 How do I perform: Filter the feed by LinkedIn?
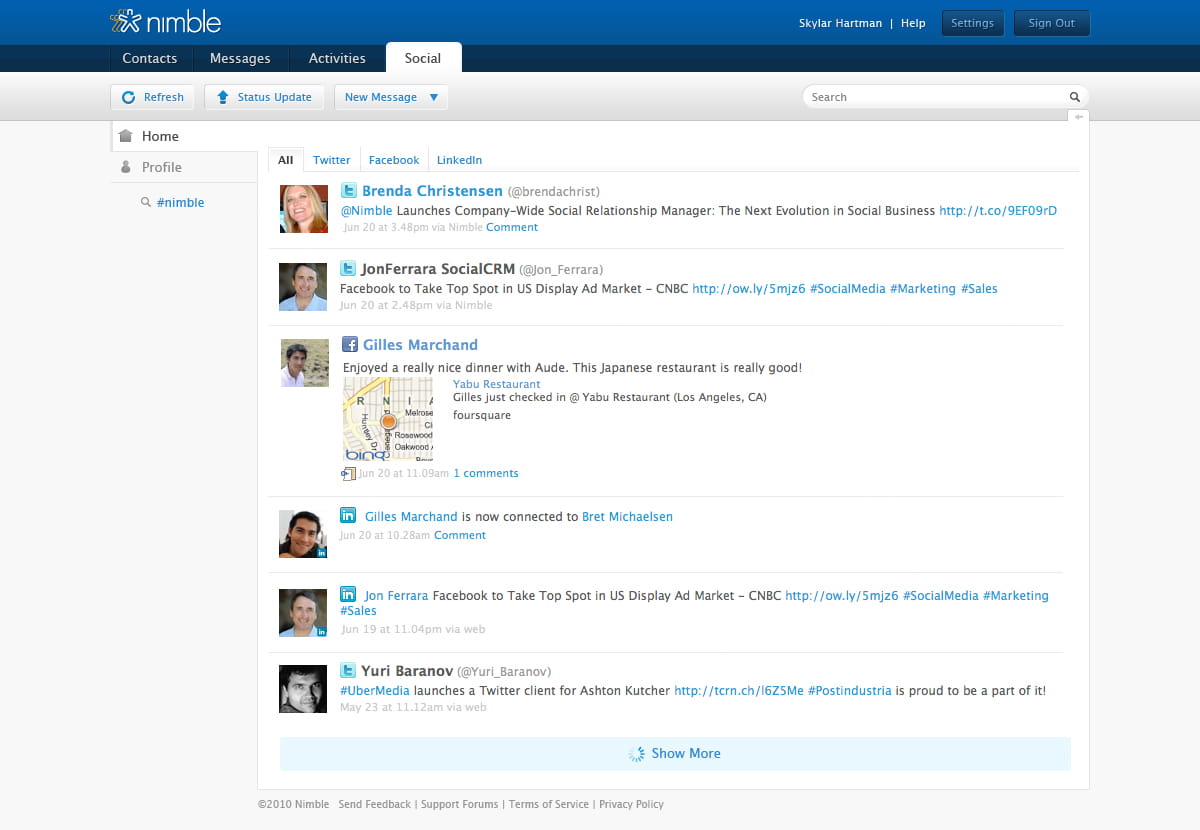click(x=459, y=160)
